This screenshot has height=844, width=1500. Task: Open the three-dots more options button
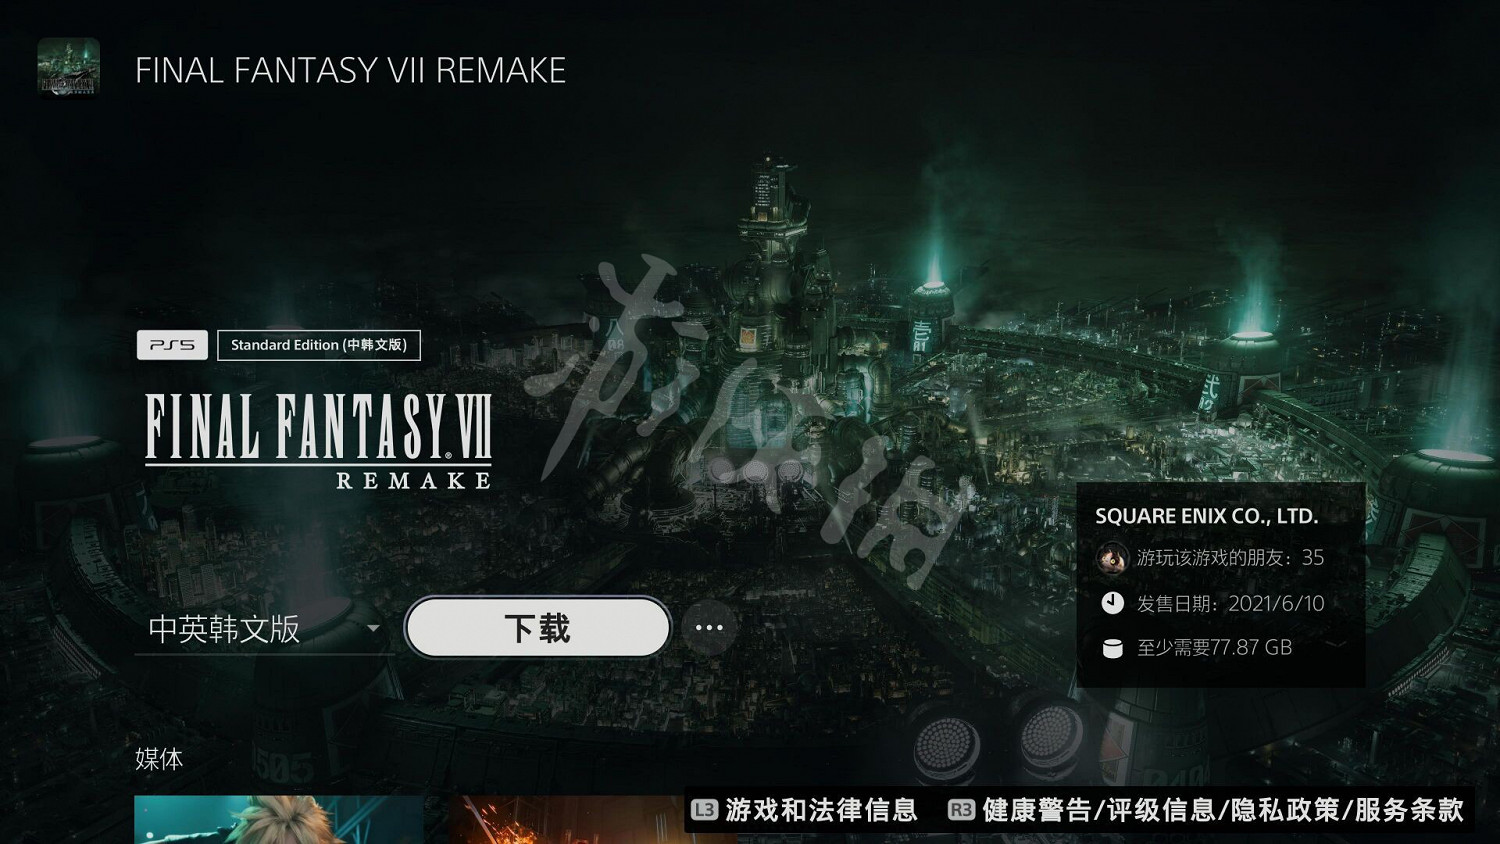[x=709, y=628]
